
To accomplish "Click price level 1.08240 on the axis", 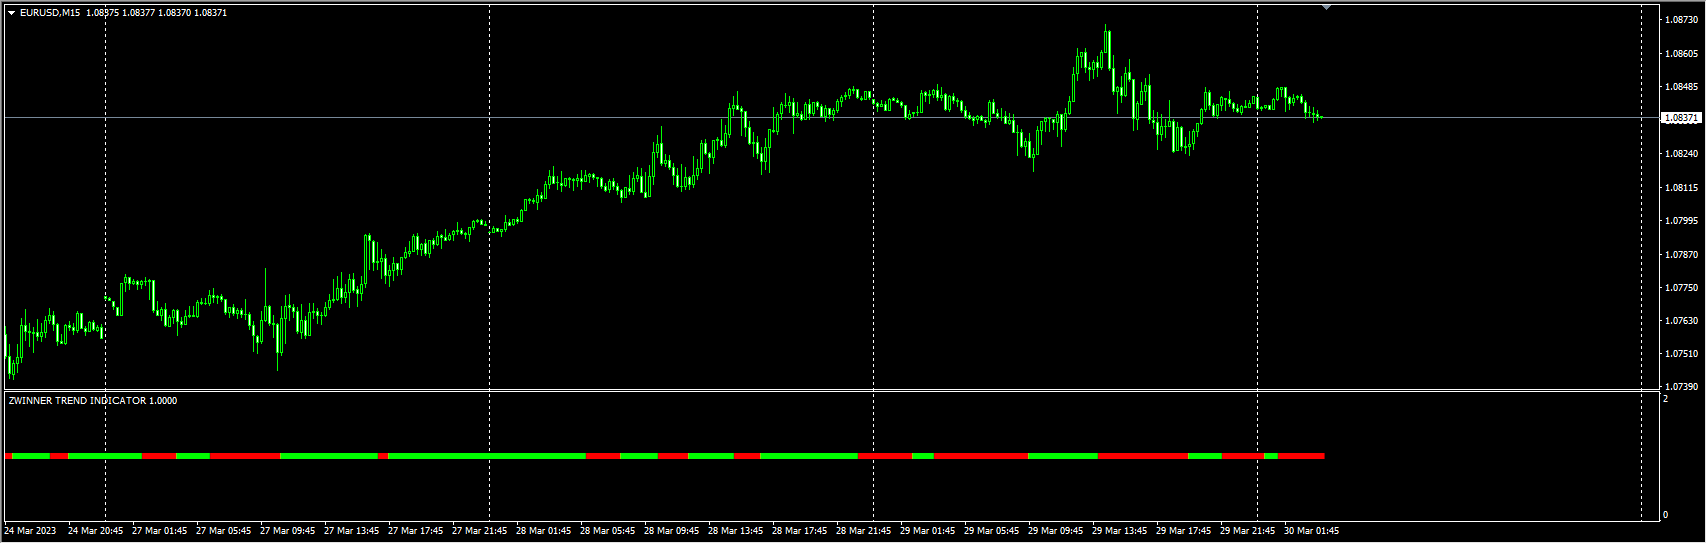I will 1681,154.
